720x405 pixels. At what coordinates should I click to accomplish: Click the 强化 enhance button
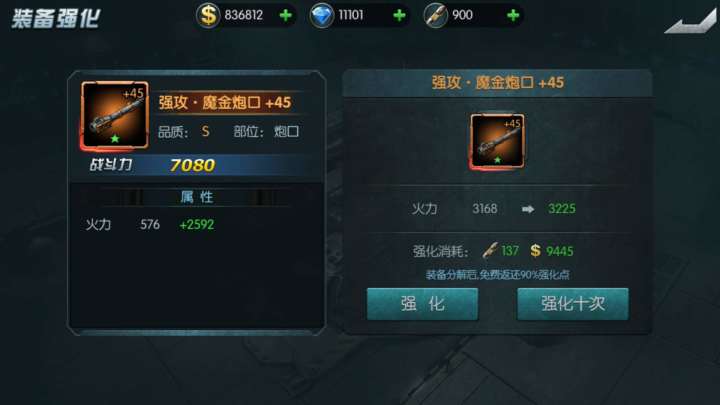tap(422, 304)
